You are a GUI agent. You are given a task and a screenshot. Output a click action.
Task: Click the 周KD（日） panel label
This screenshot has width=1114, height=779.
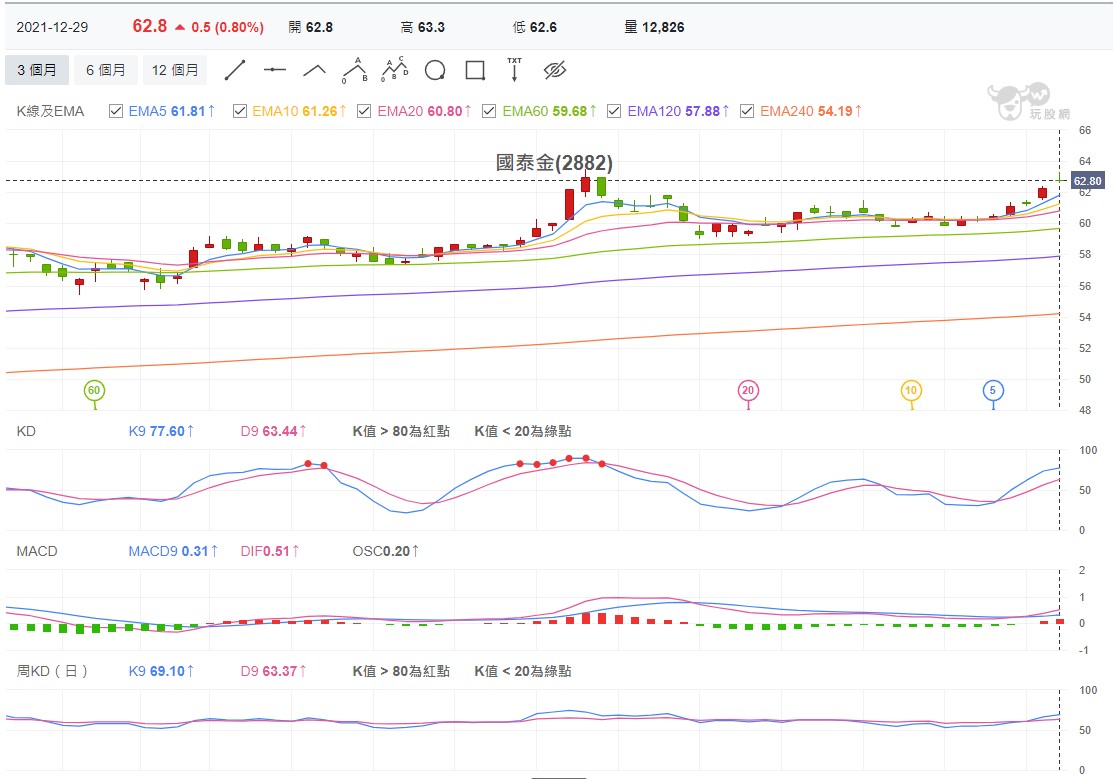point(53,671)
